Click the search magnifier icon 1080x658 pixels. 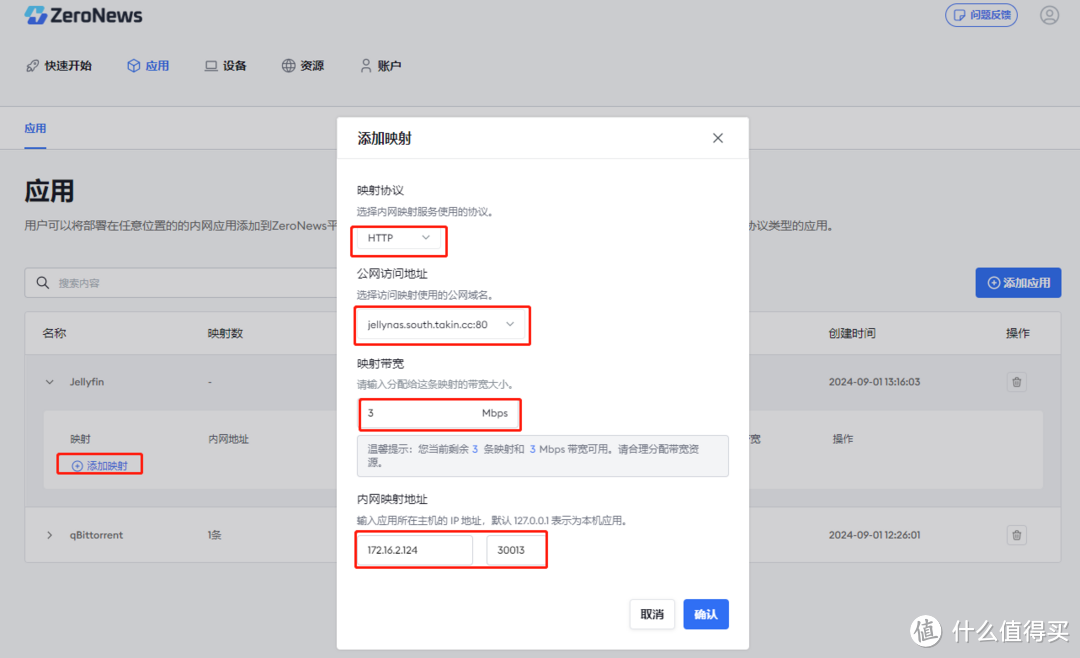44,282
